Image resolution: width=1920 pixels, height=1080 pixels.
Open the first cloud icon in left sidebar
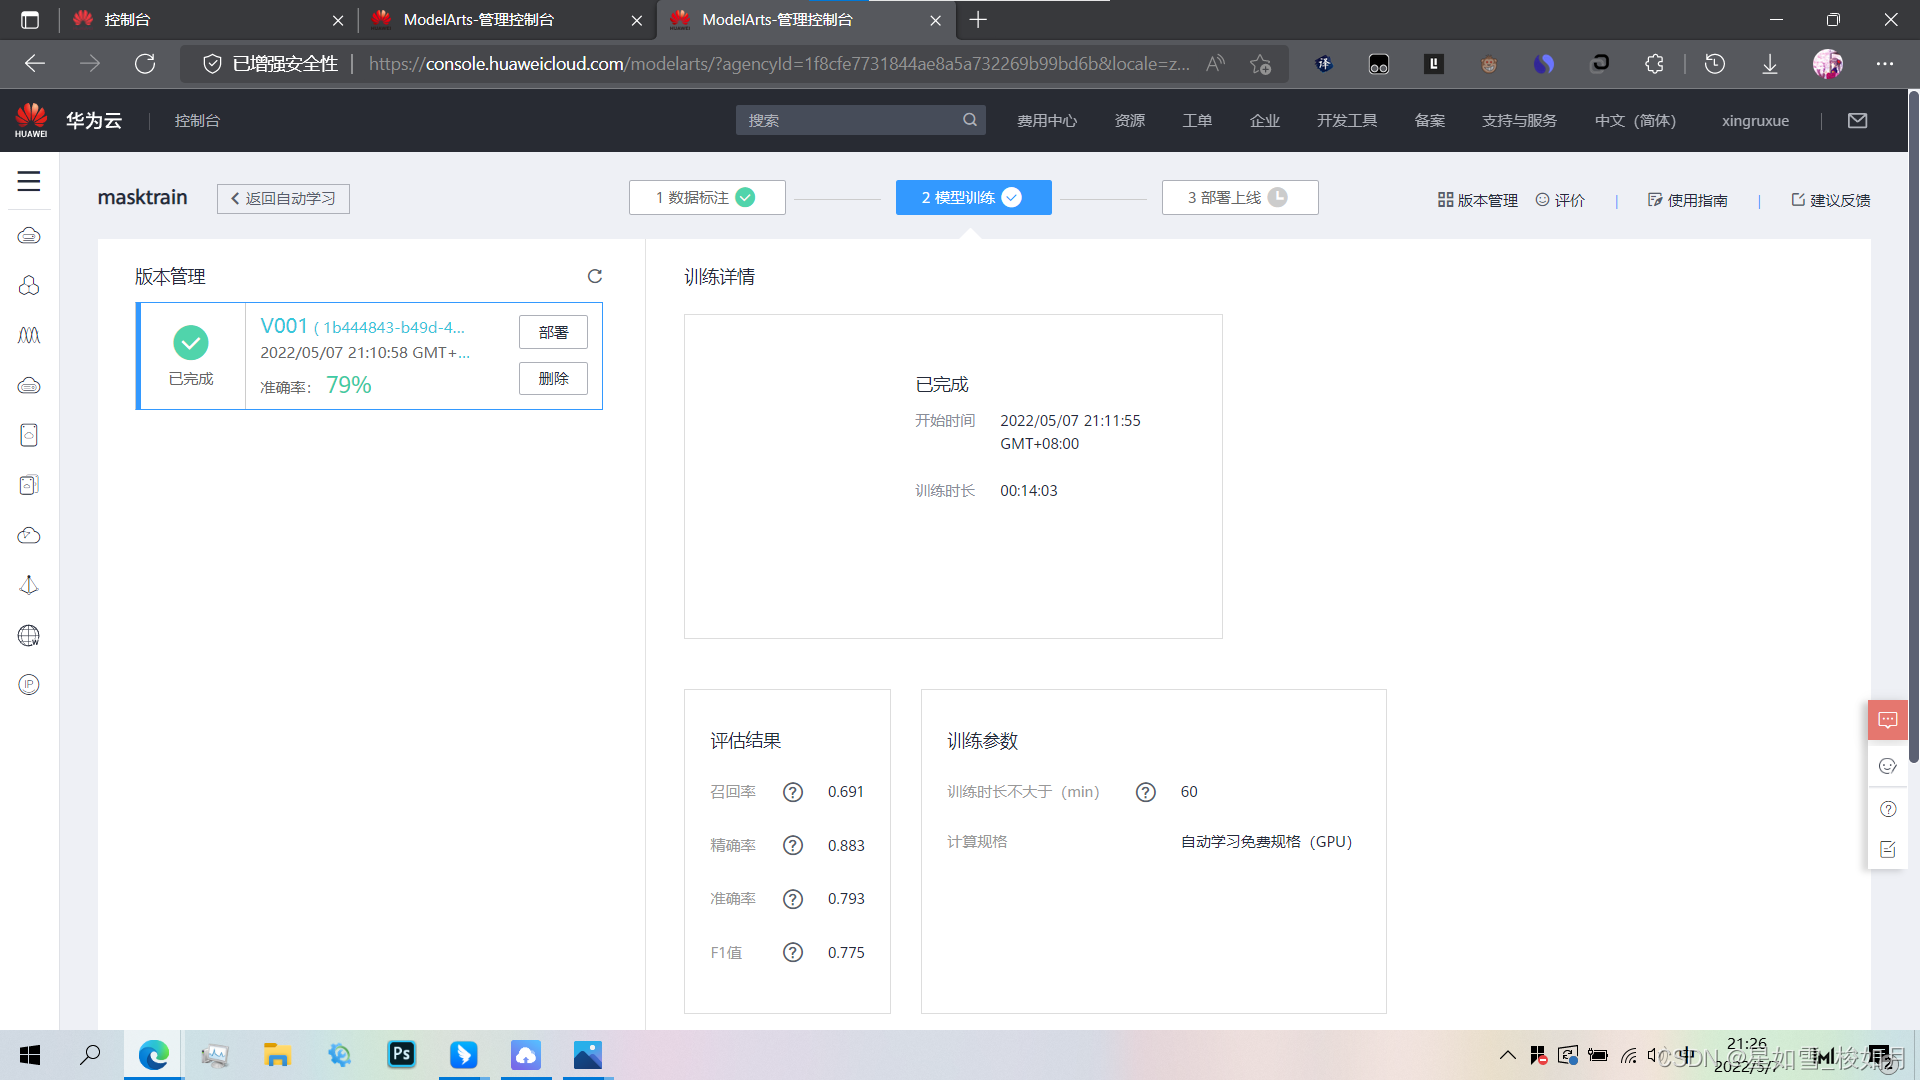coord(29,235)
